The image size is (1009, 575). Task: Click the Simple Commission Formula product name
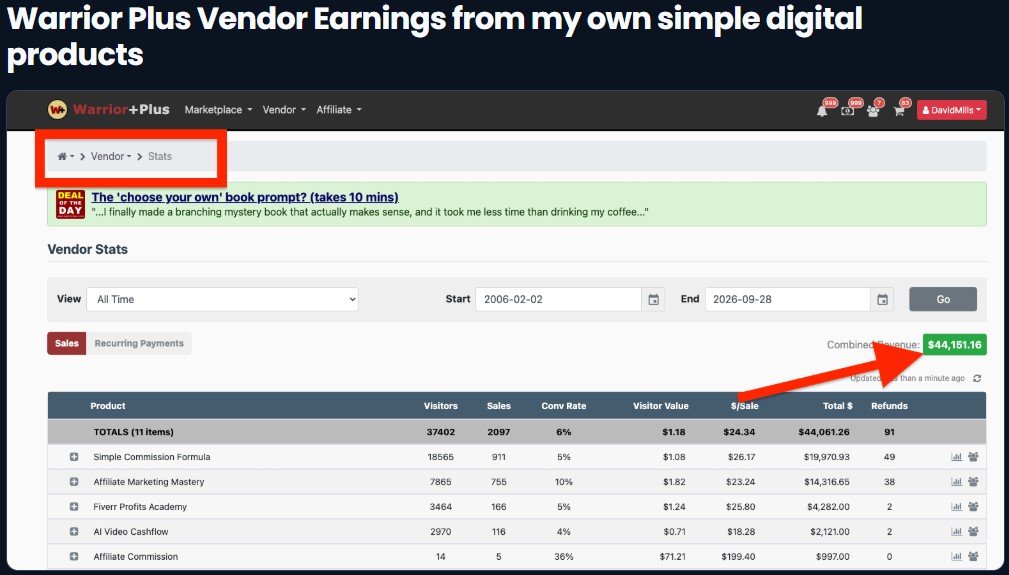tap(152, 457)
